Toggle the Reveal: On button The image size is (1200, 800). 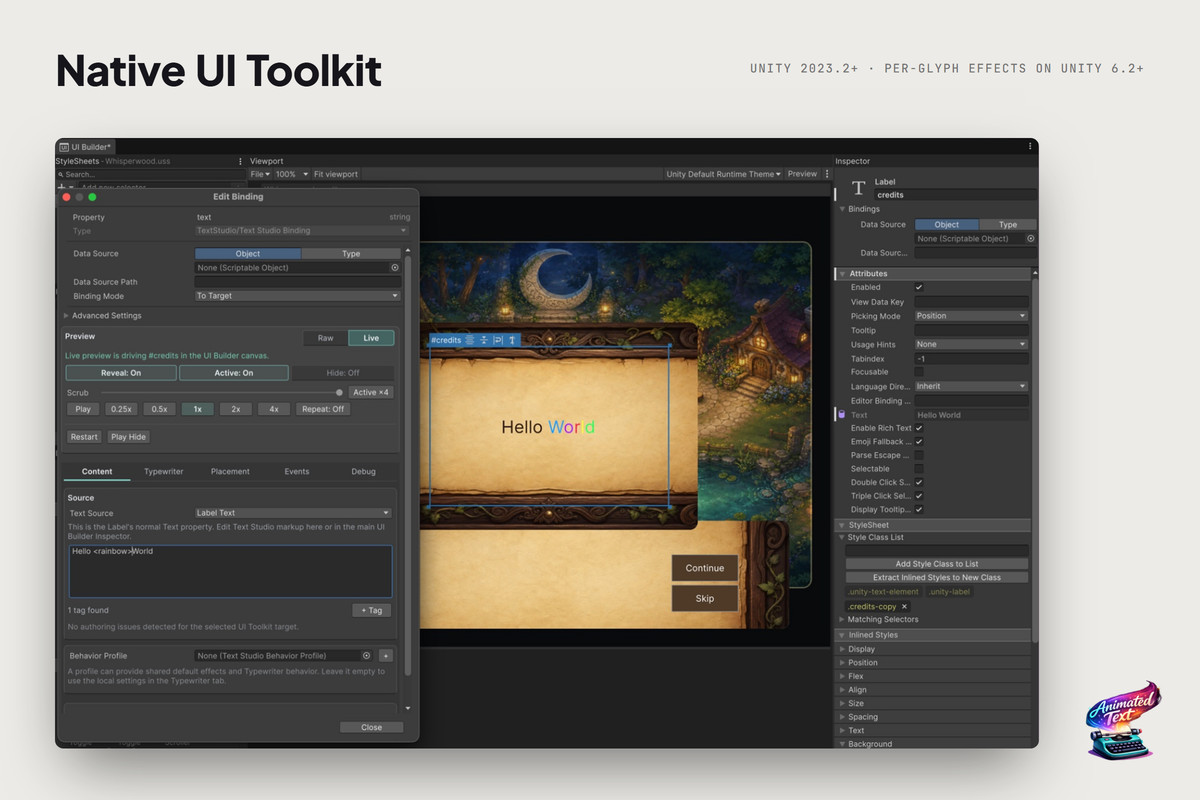pos(121,373)
